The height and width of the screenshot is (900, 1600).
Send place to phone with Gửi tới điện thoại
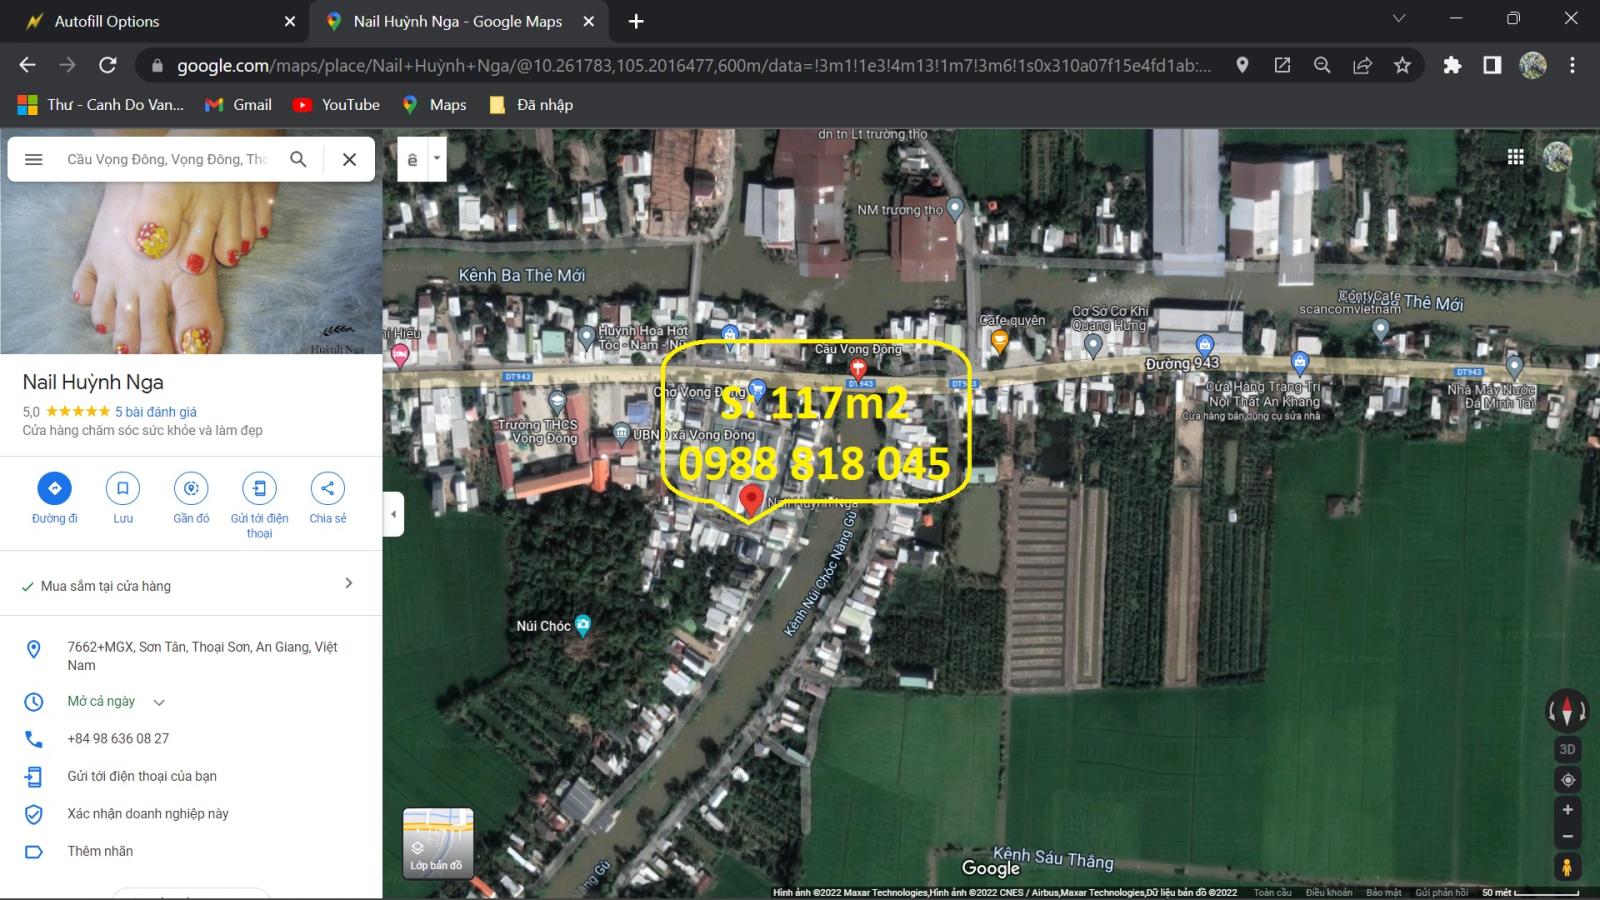point(259,505)
